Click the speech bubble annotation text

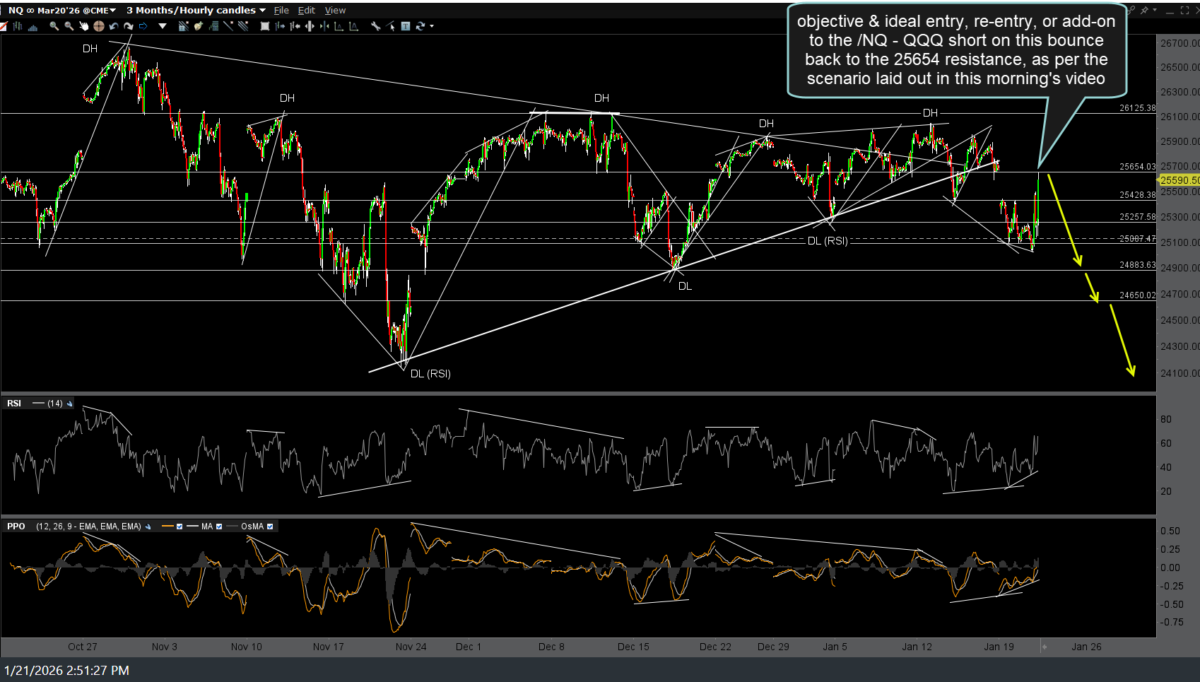[x=954, y=50]
